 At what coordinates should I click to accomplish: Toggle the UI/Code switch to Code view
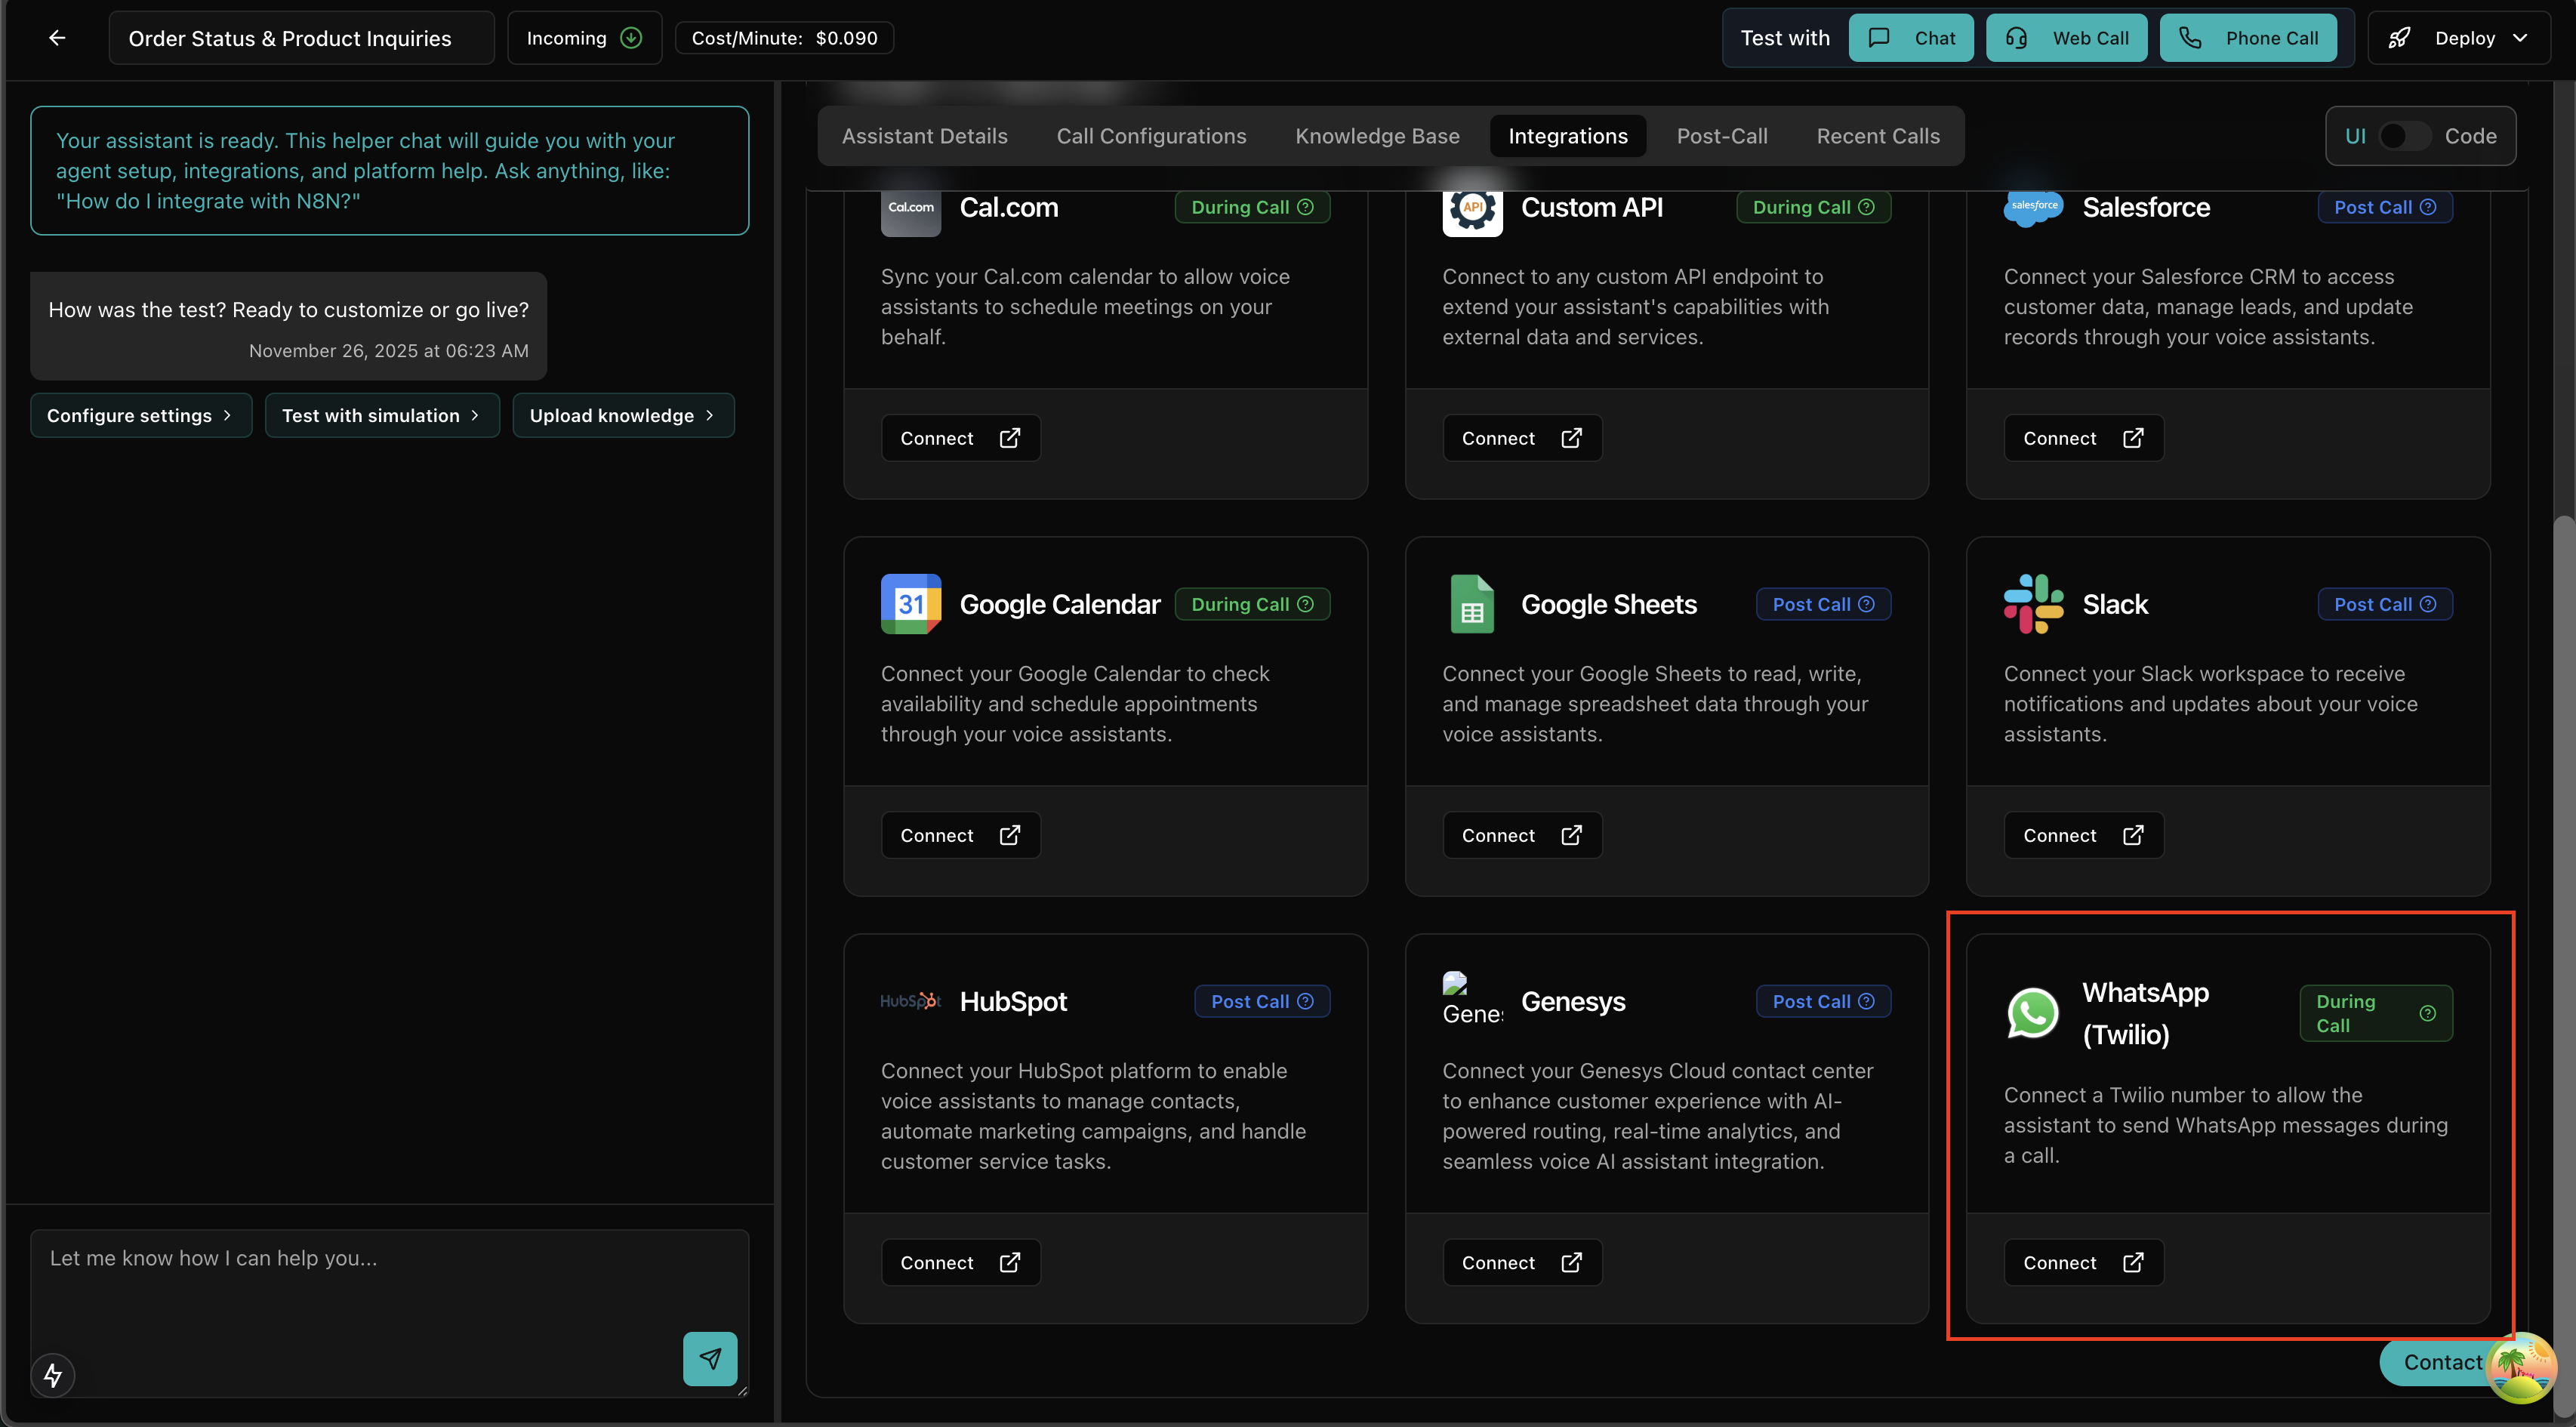[2405, 136]
